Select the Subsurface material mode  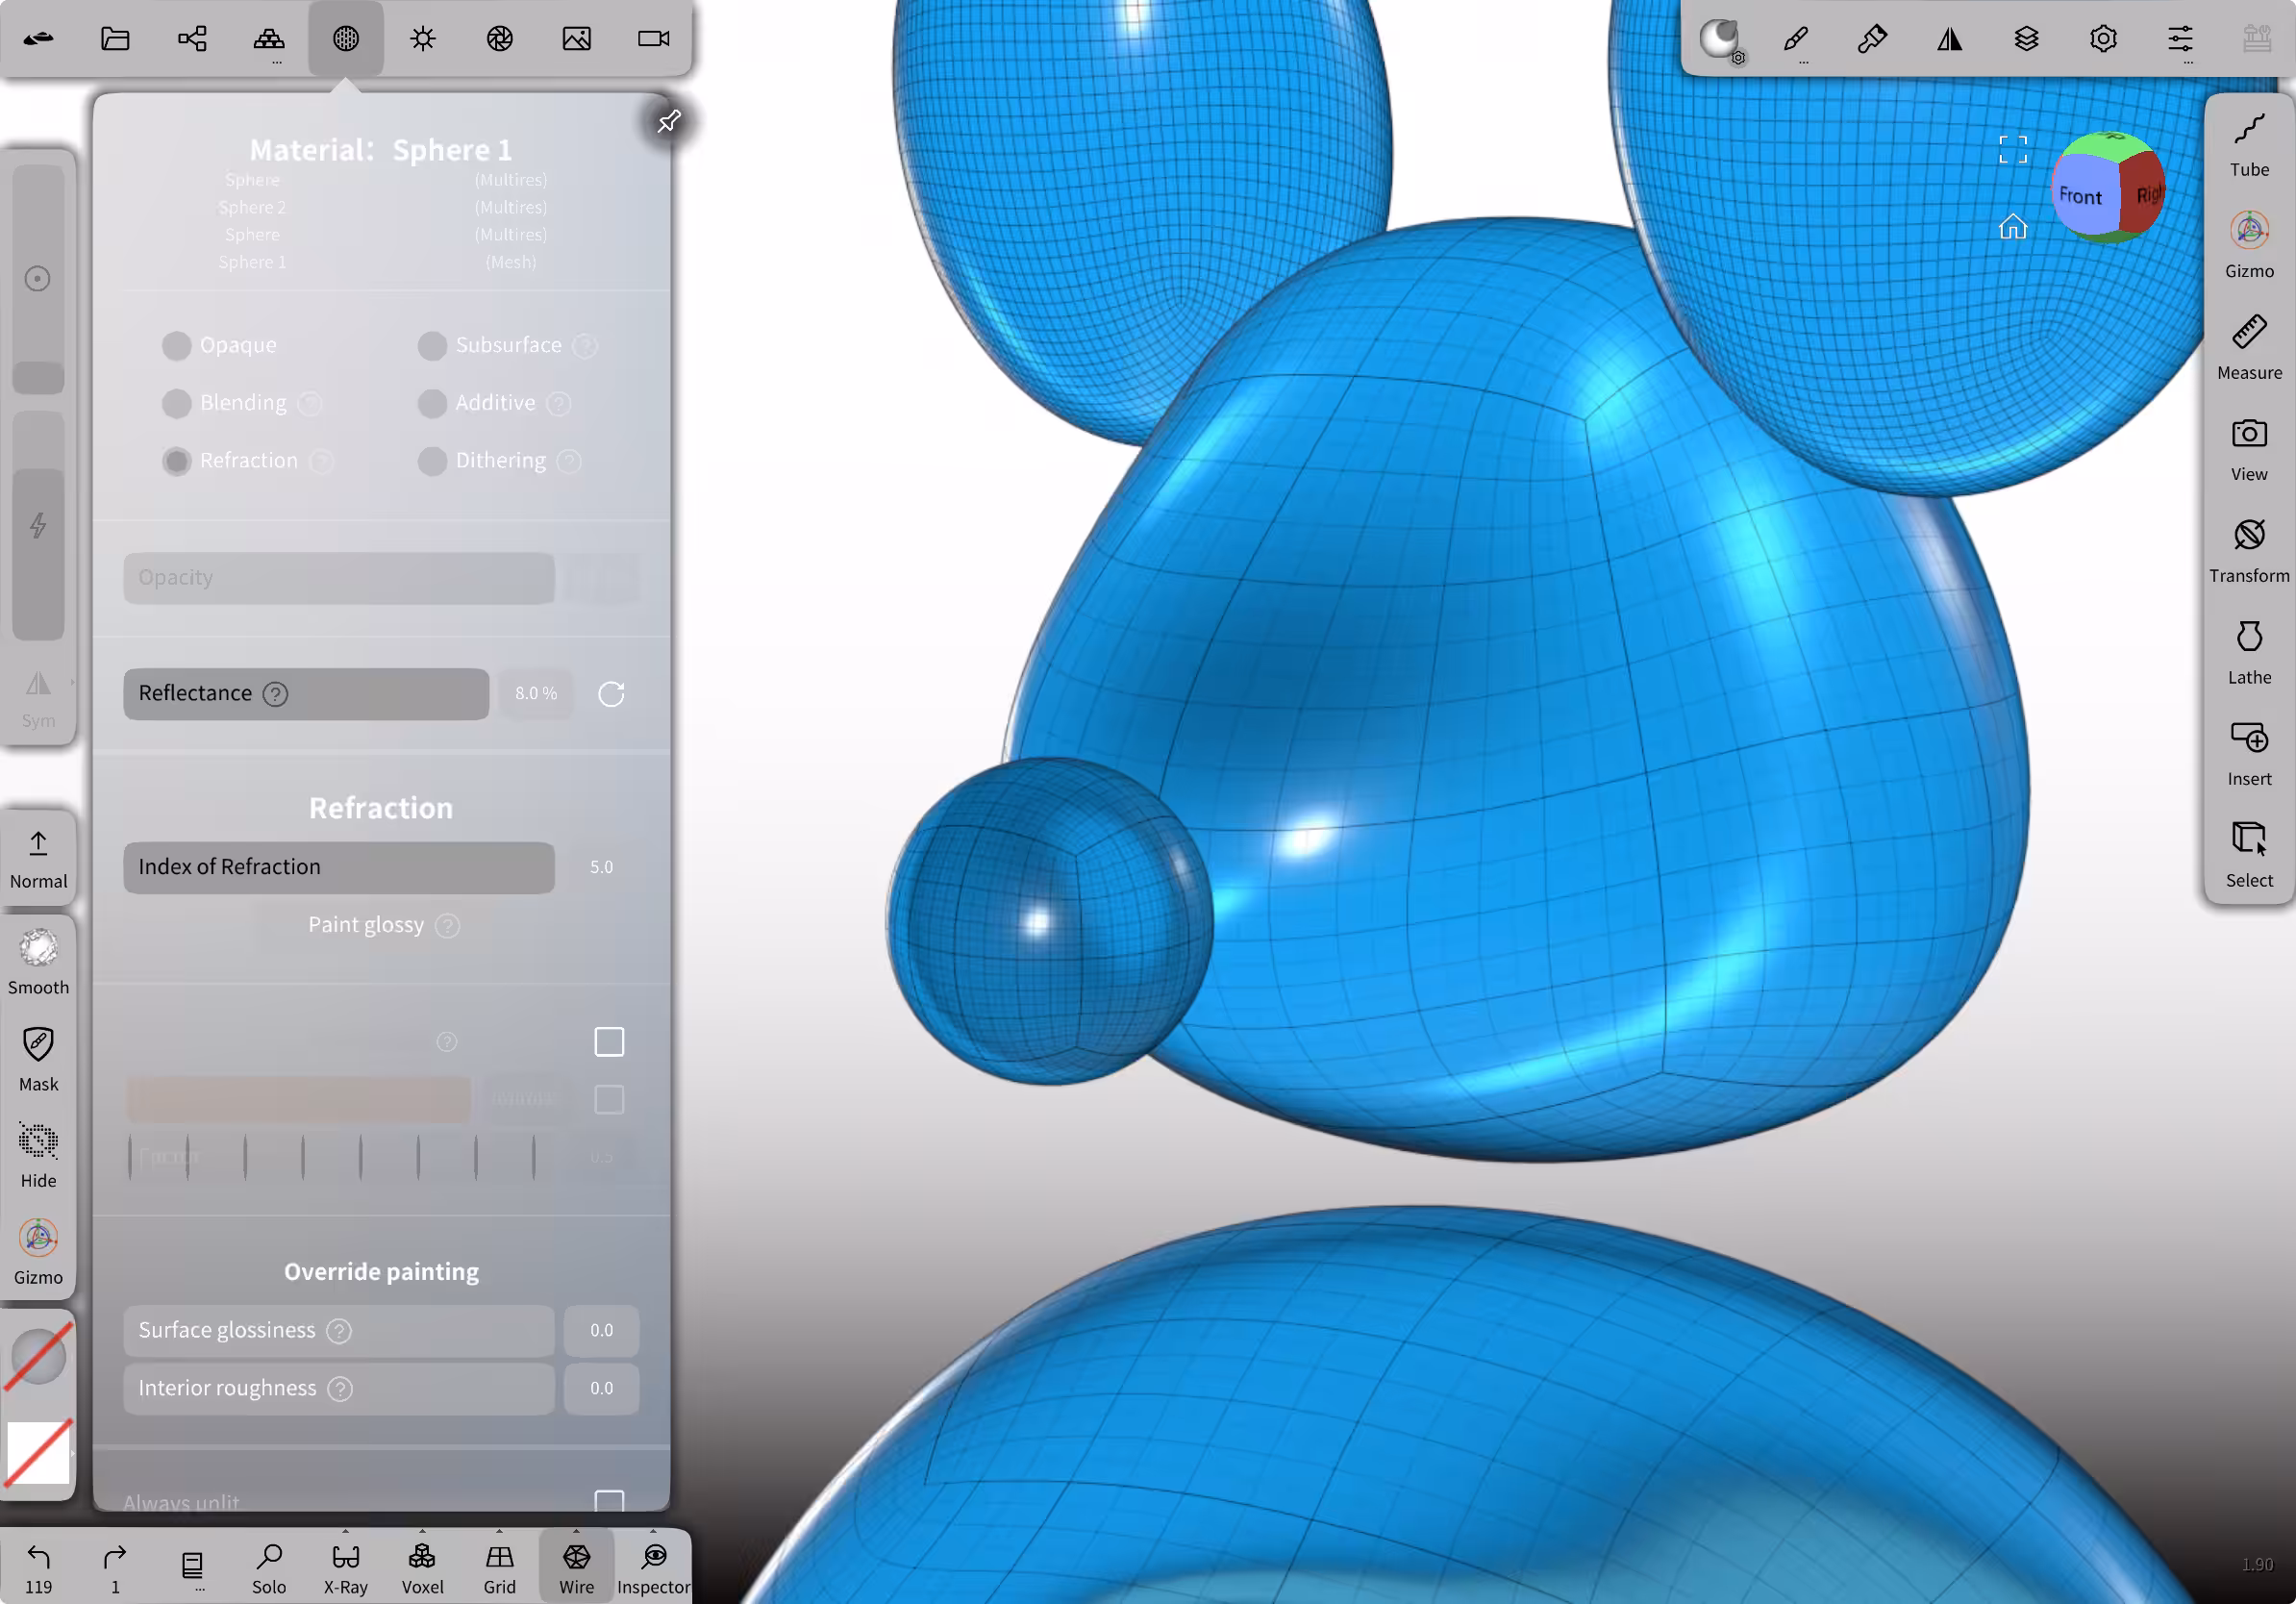tap(490, 345)
